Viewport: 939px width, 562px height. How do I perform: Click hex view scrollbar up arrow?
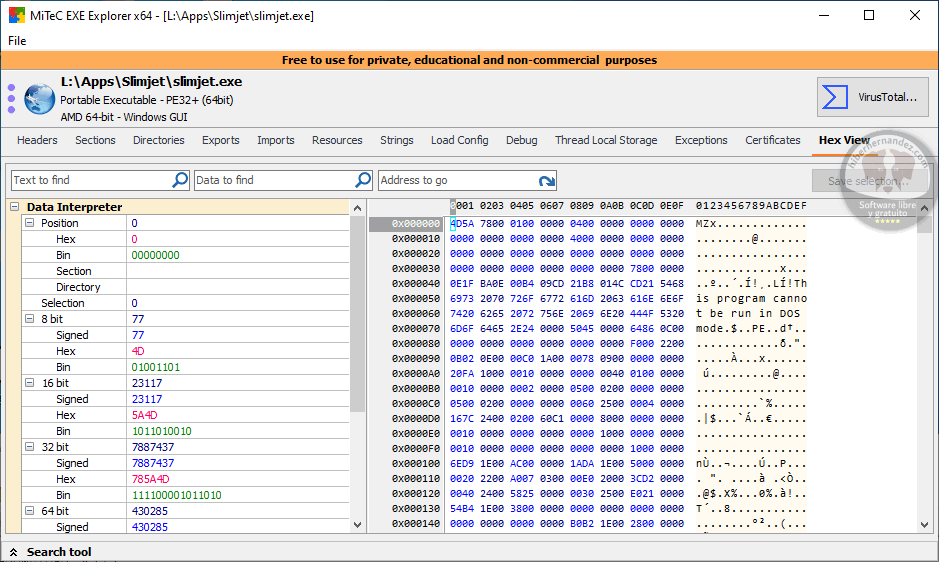click(x=925, y=208)
